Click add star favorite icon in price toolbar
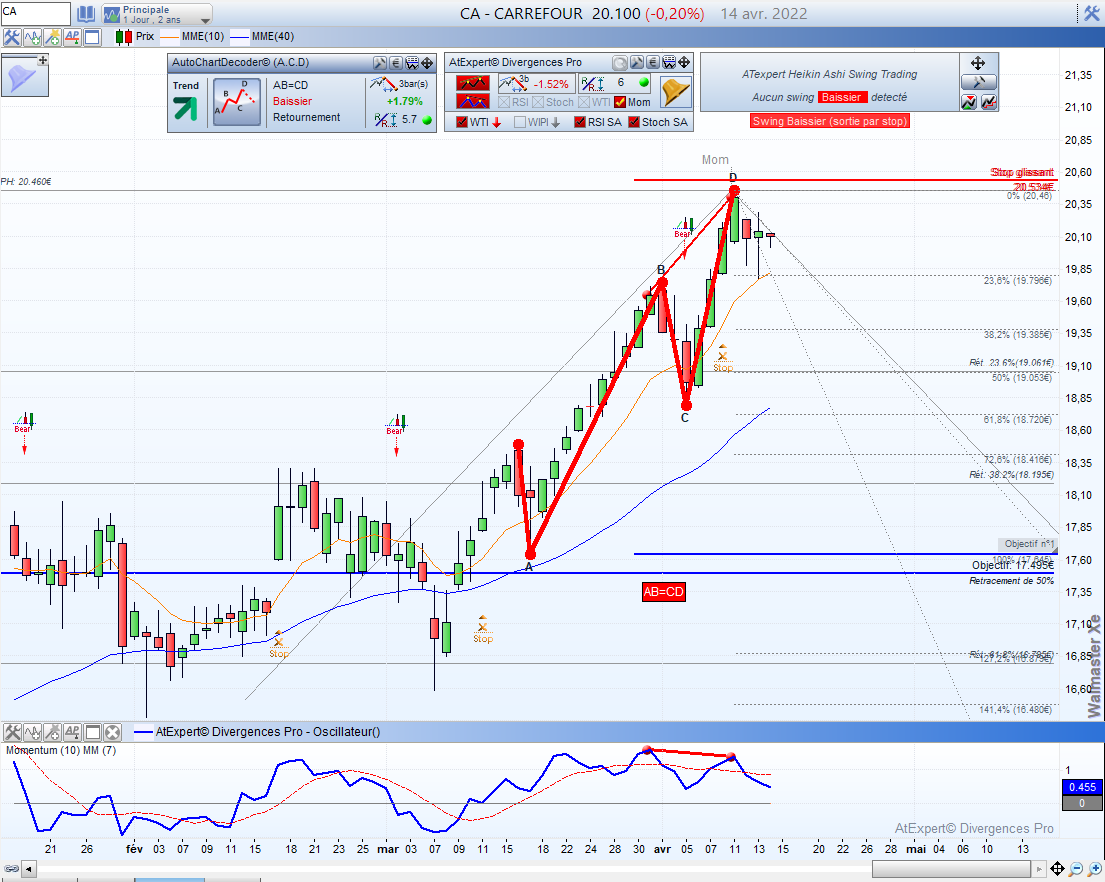 click(52, 37)
